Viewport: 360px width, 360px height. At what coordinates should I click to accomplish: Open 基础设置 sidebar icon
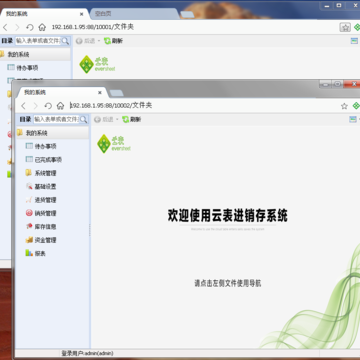click(29, 186)
